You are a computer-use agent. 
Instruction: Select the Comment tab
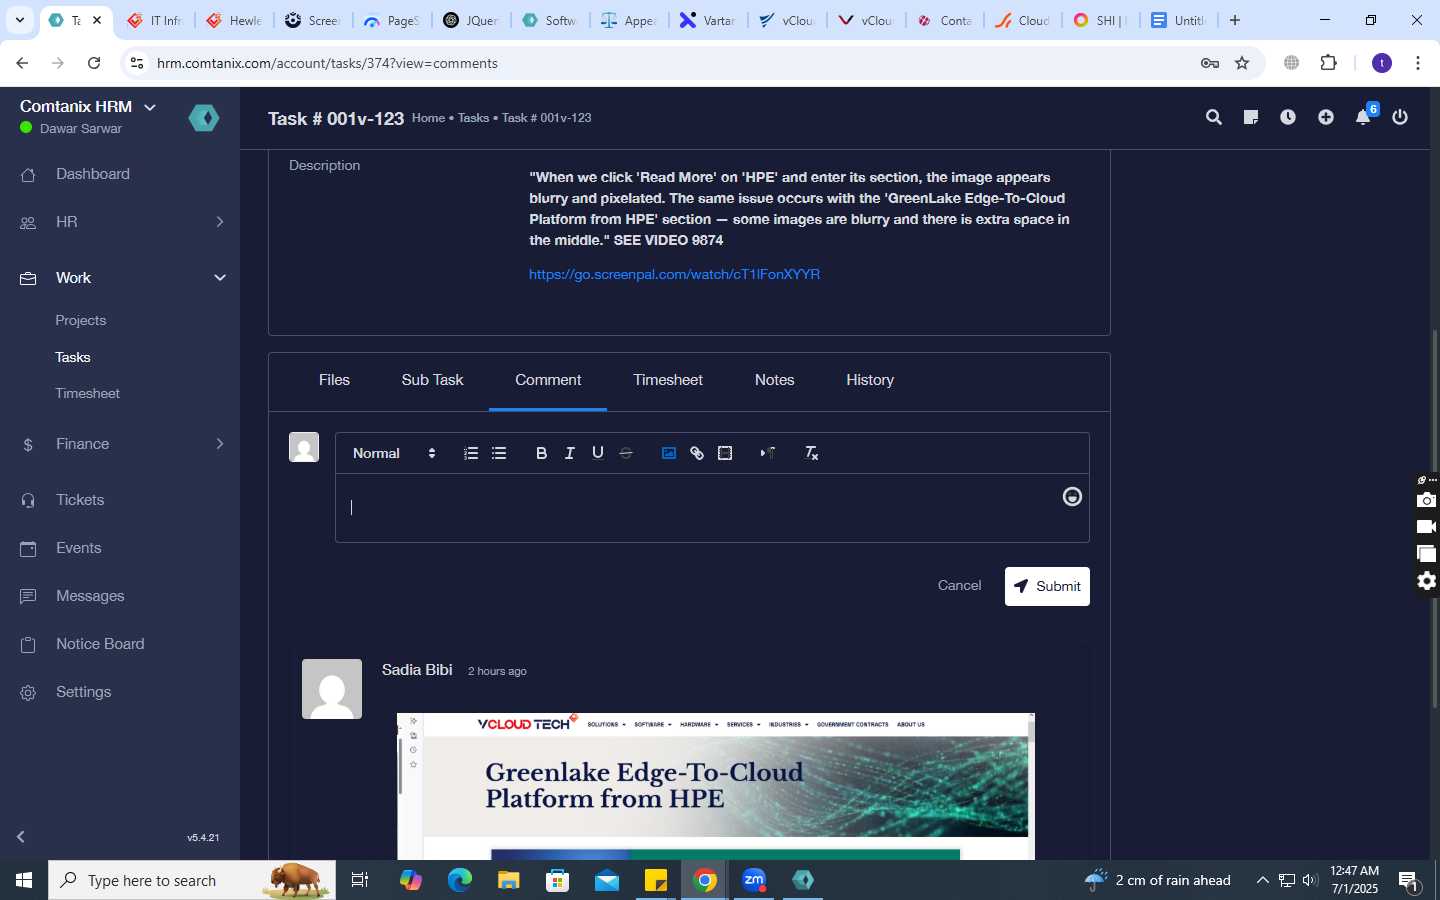548,380
